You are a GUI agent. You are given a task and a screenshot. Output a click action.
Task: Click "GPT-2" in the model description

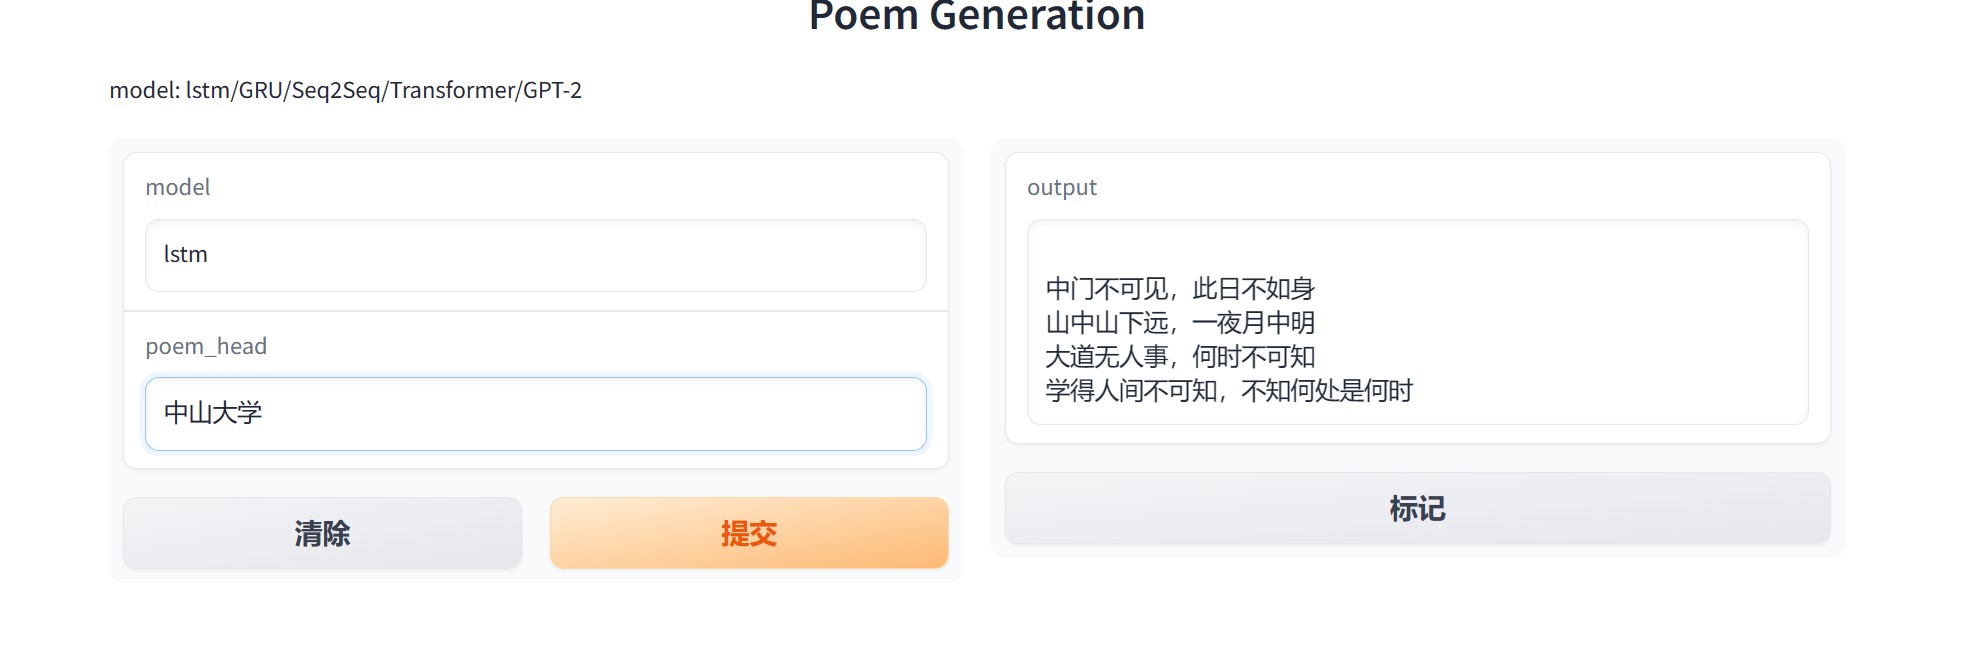click(x=553, y=91)
